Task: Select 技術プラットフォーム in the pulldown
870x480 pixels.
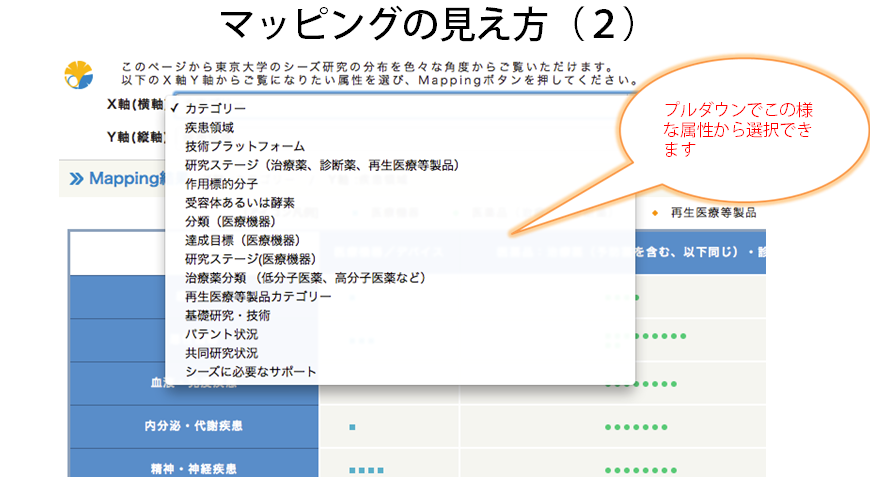Action: [x=245, y=146]
